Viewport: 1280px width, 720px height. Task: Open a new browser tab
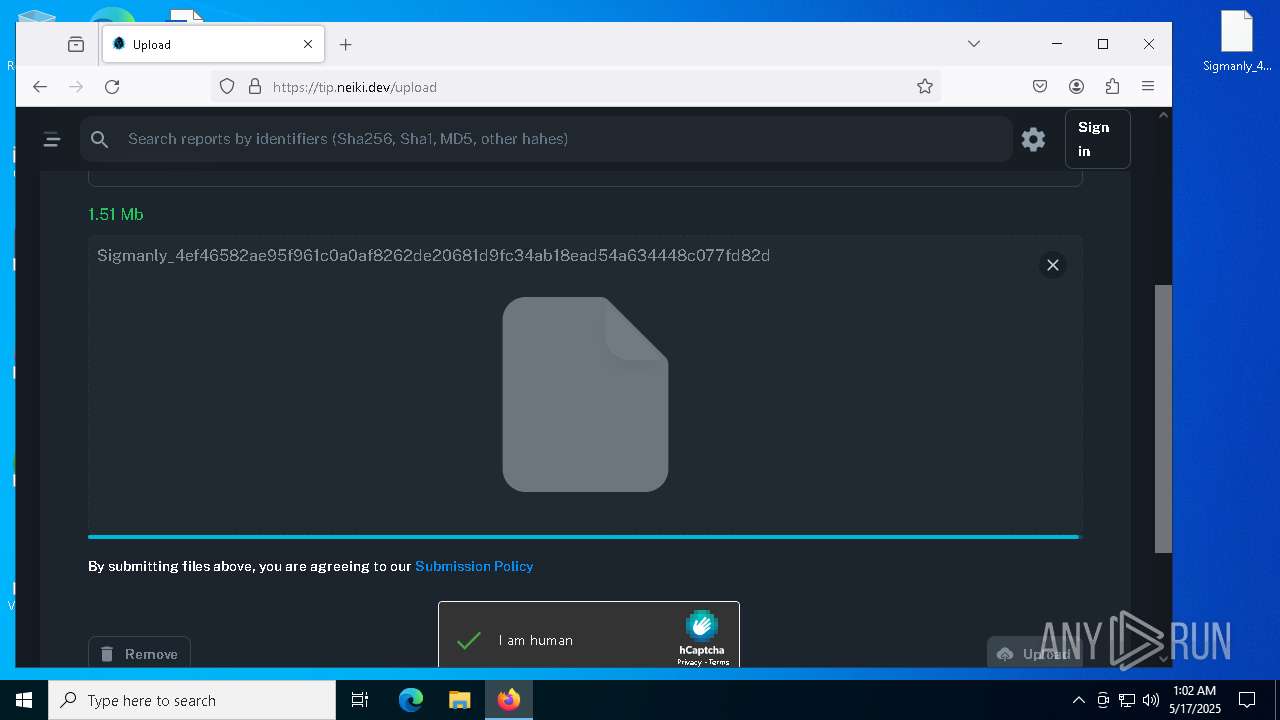(346, 44)
